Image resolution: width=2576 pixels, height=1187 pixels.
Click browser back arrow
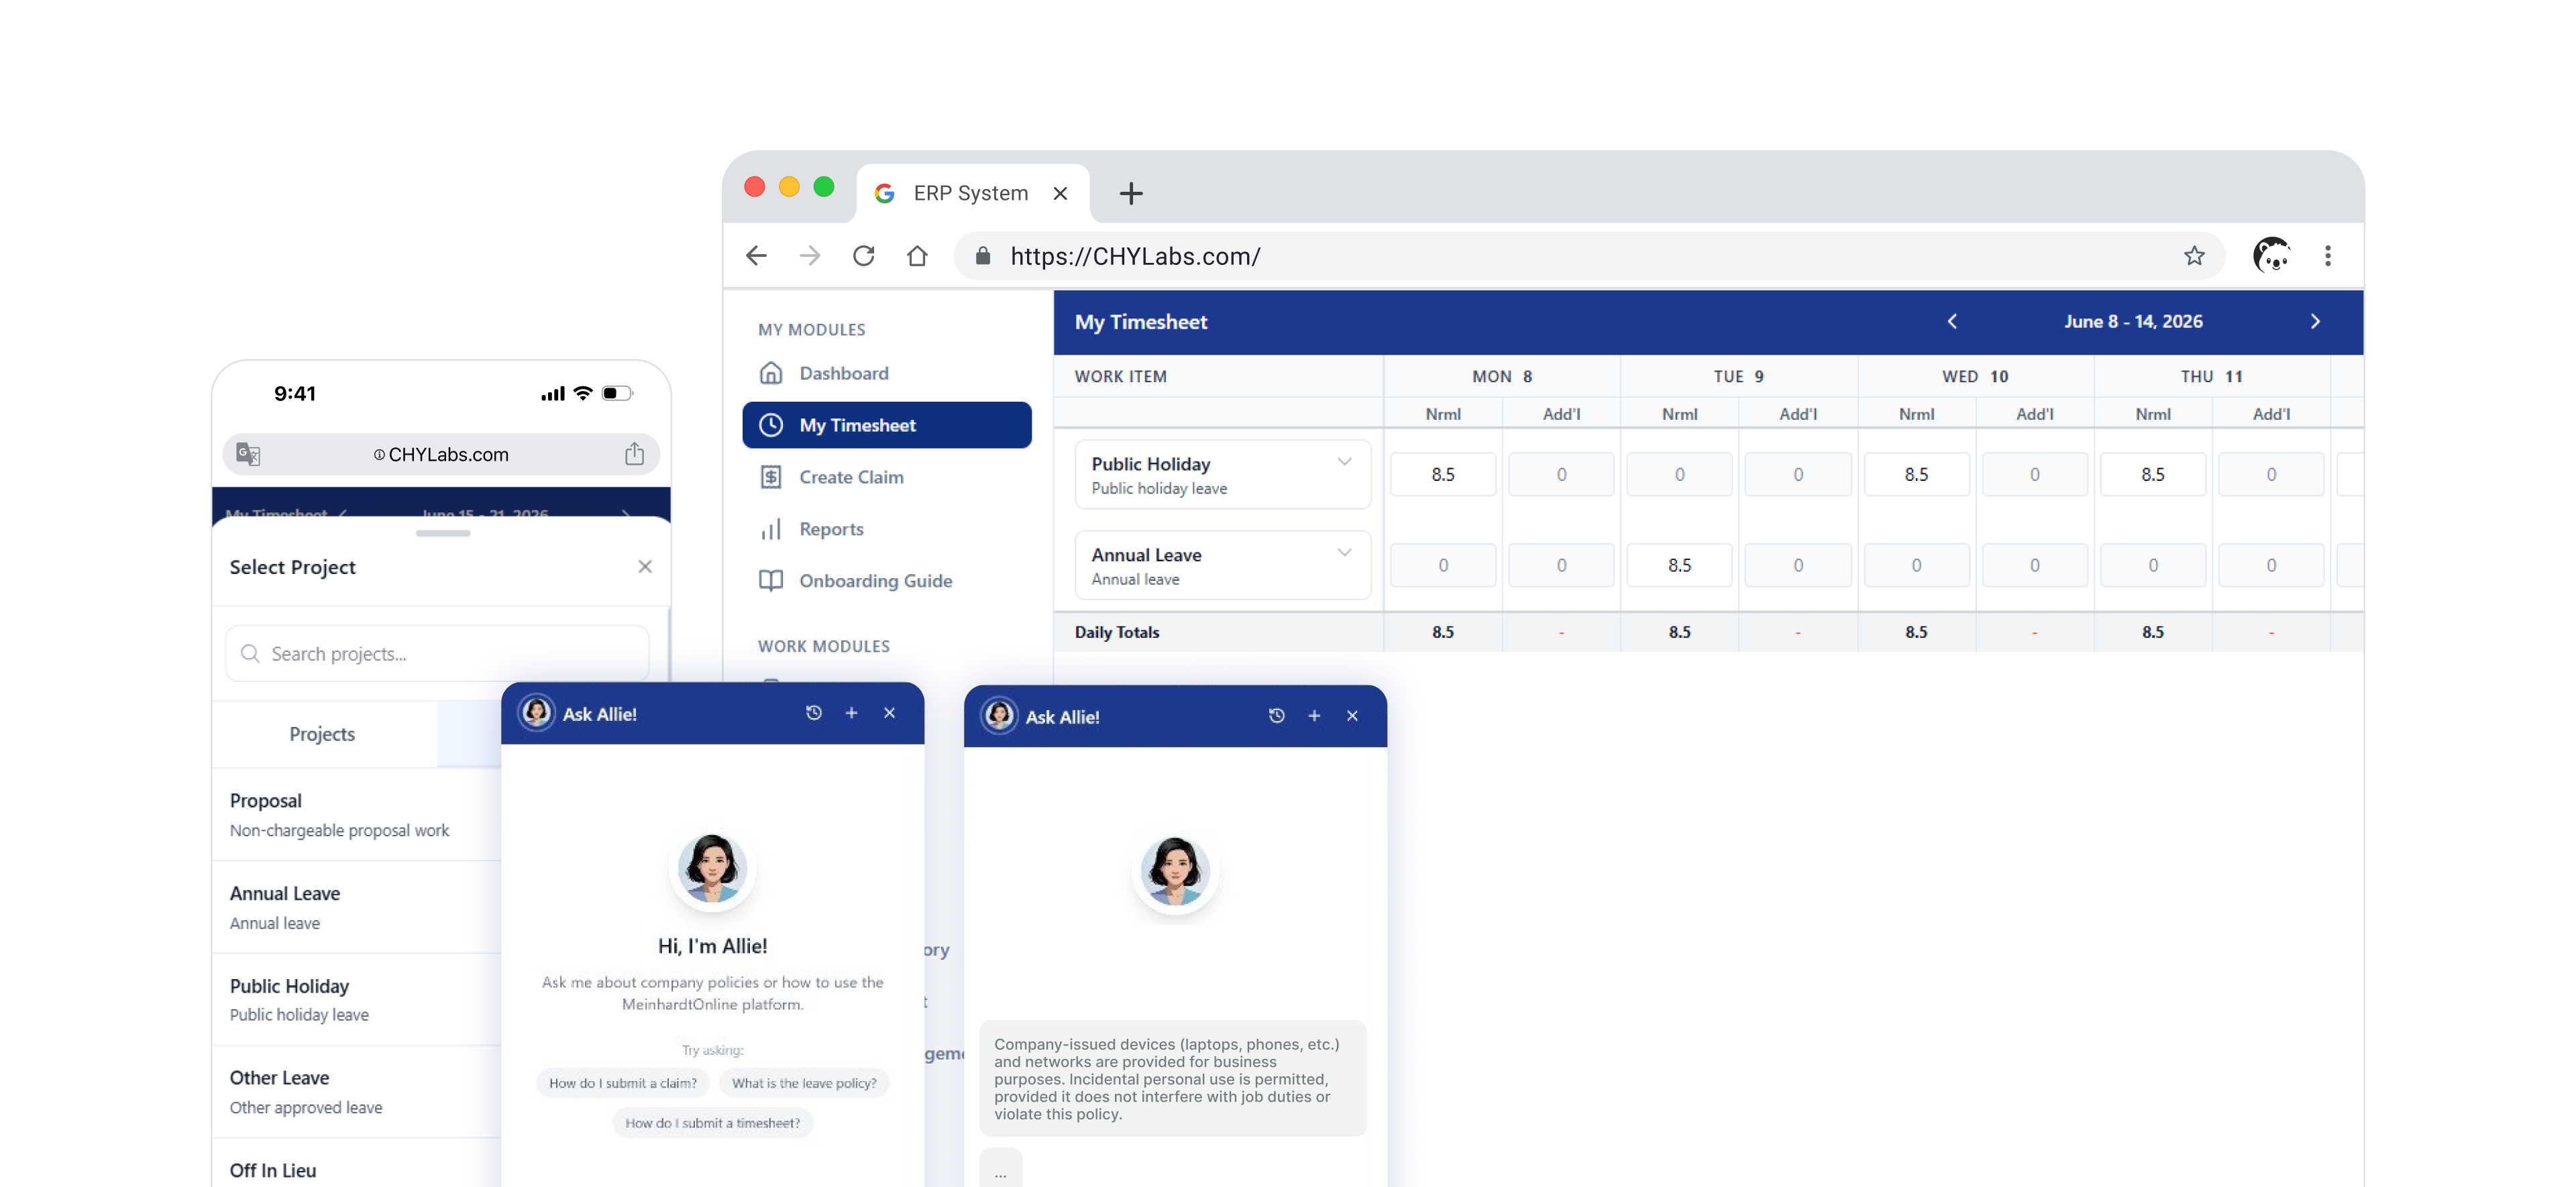click(x=757, y=256)
